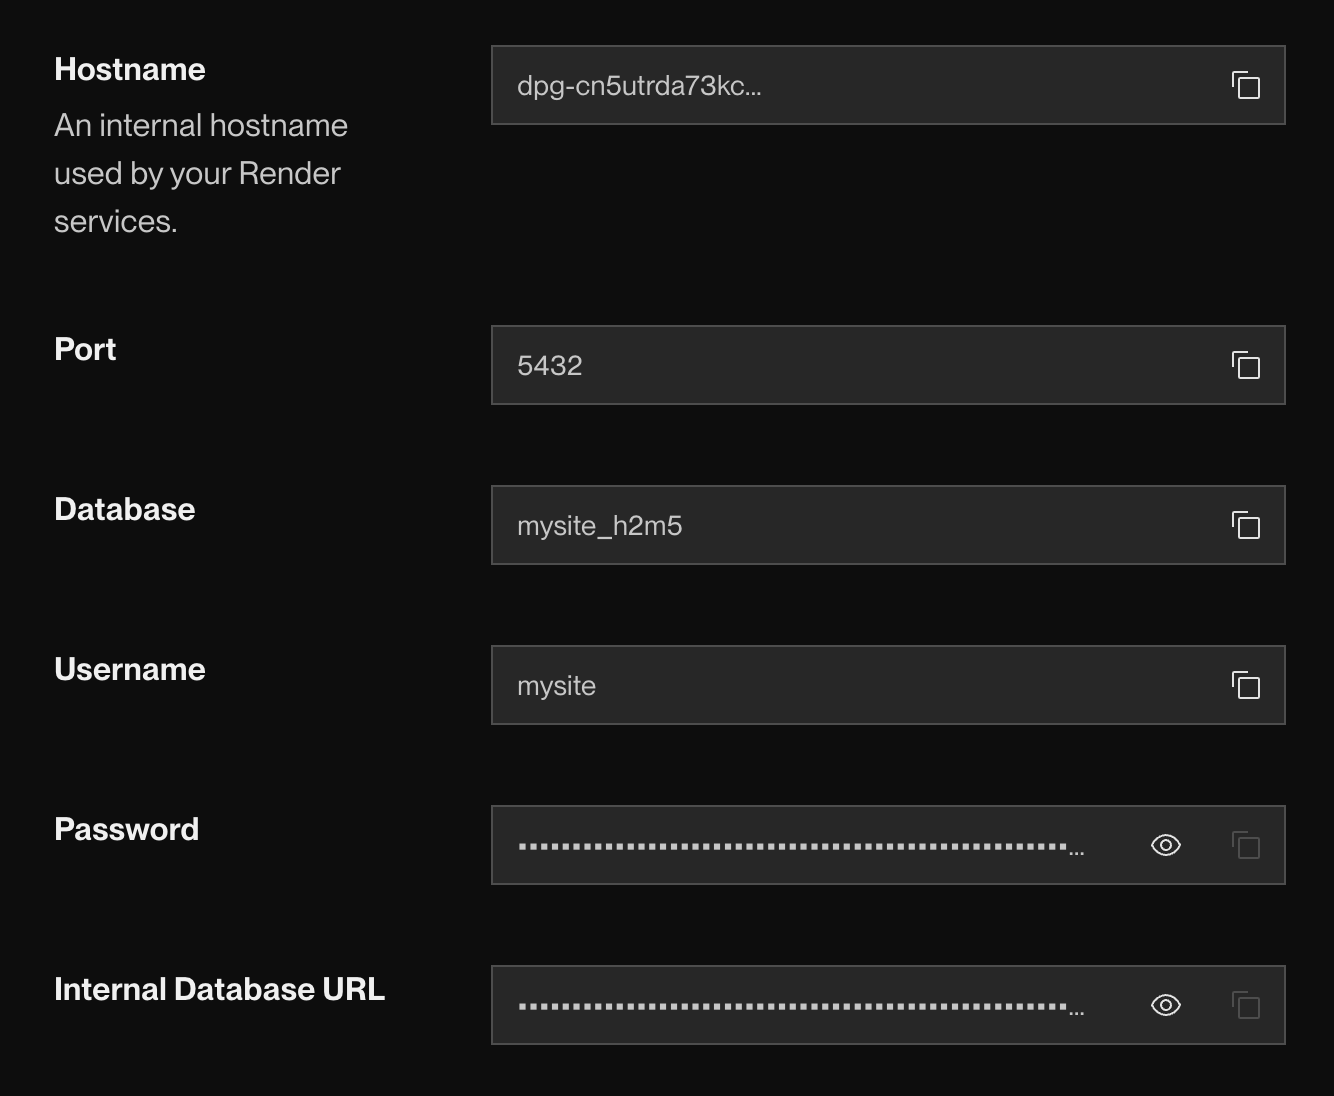Click the copy icon beside dpg-cn5utrda73kc

coord(1246,86)
